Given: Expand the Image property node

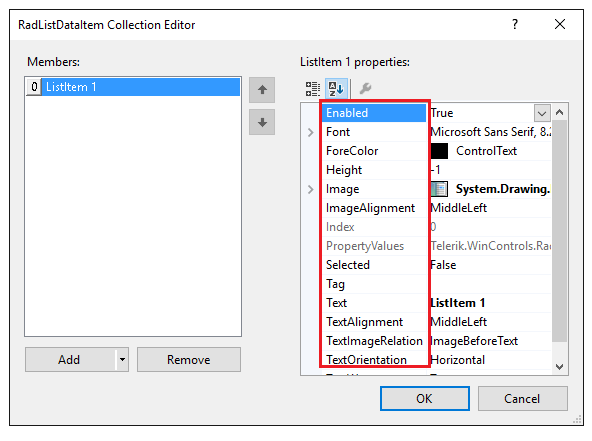Looking at the screenshot, I should [x=310, y=189].
